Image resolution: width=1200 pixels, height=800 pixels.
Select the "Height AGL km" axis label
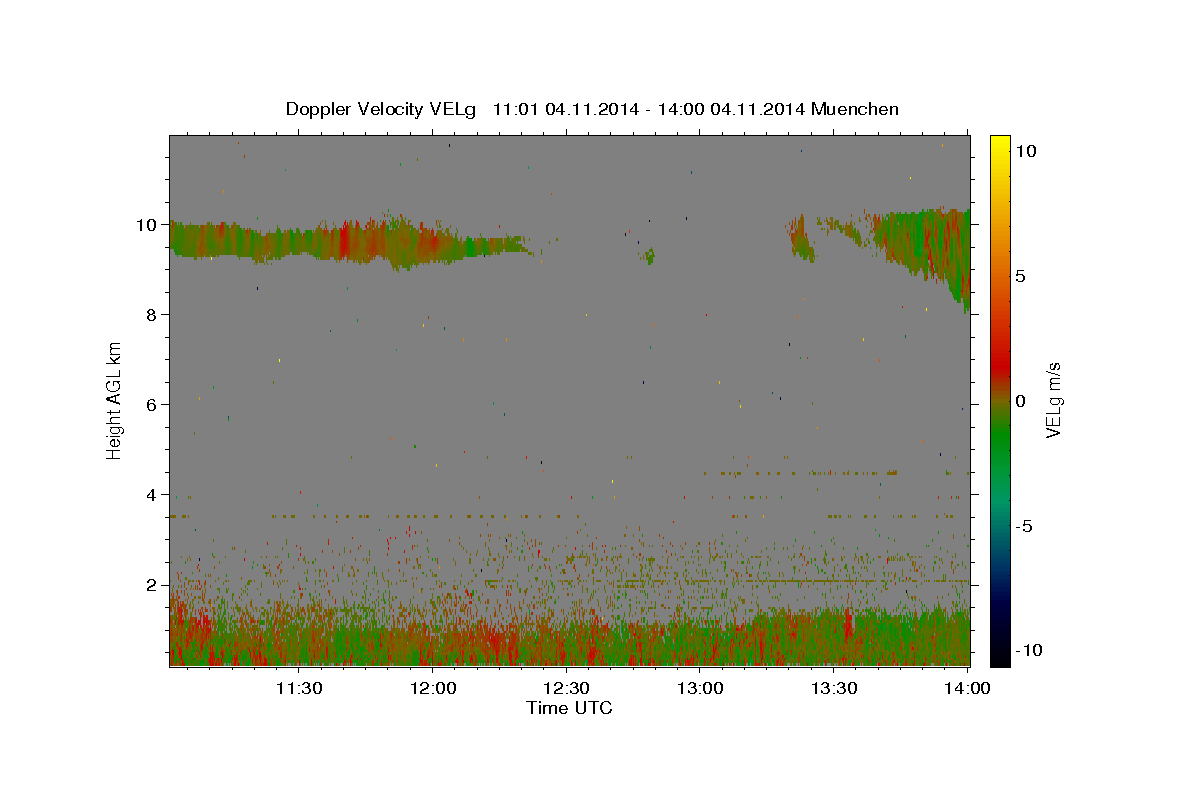pos(114,400)
